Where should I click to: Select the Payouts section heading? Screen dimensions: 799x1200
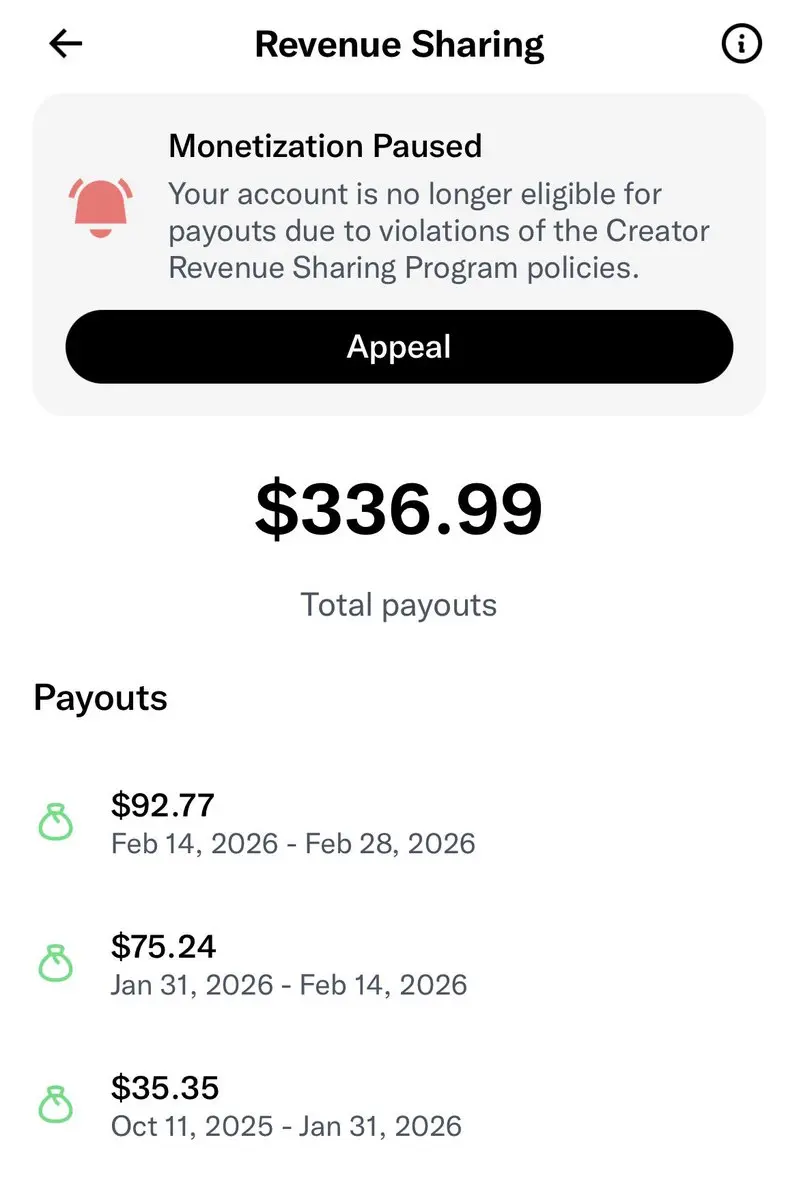point(100,697)
